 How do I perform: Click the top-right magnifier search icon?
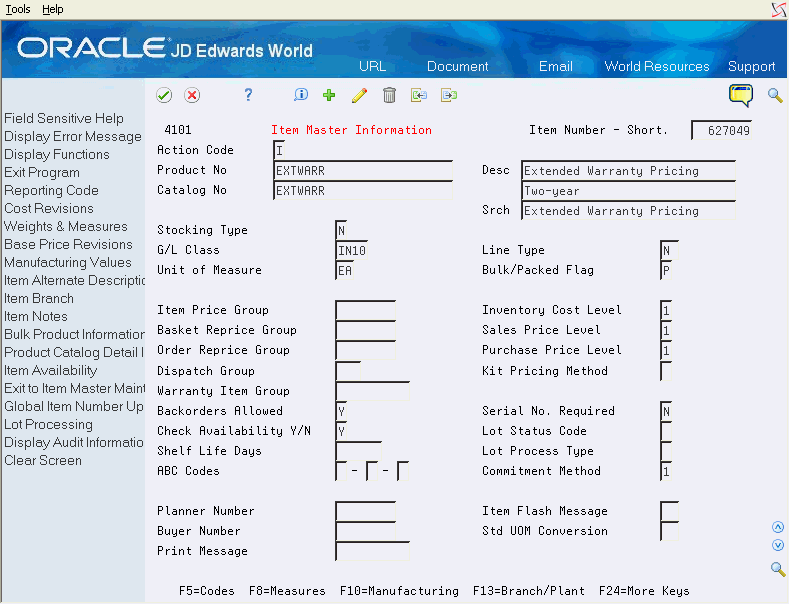(x=775, y=95)
